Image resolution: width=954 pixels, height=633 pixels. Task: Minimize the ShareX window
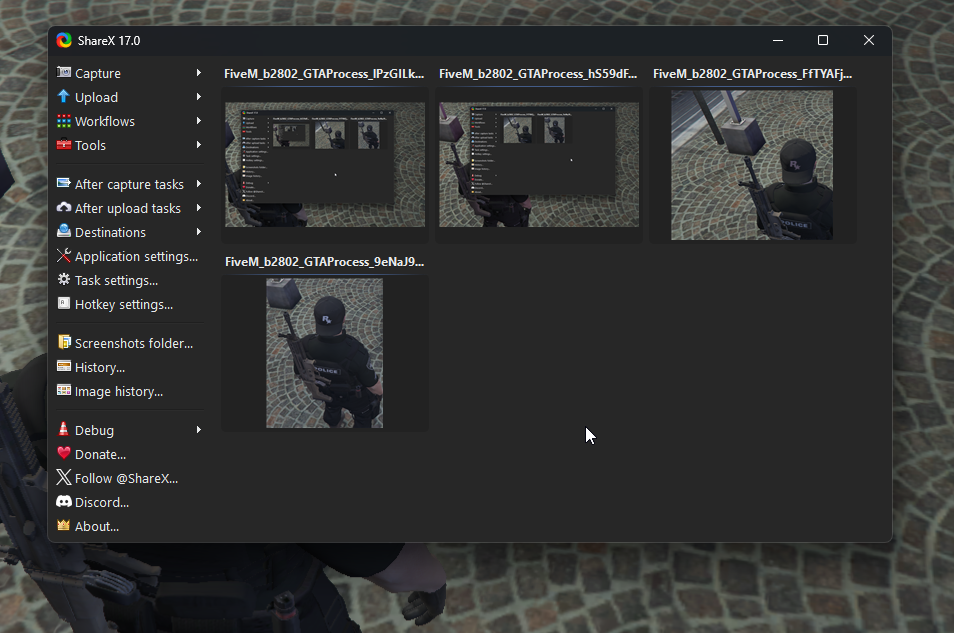point(778,40)
